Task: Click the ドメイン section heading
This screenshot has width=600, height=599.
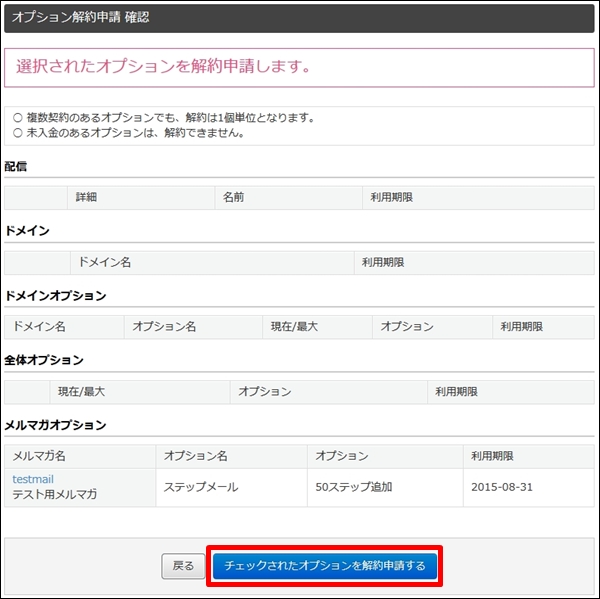Action: 27,231
